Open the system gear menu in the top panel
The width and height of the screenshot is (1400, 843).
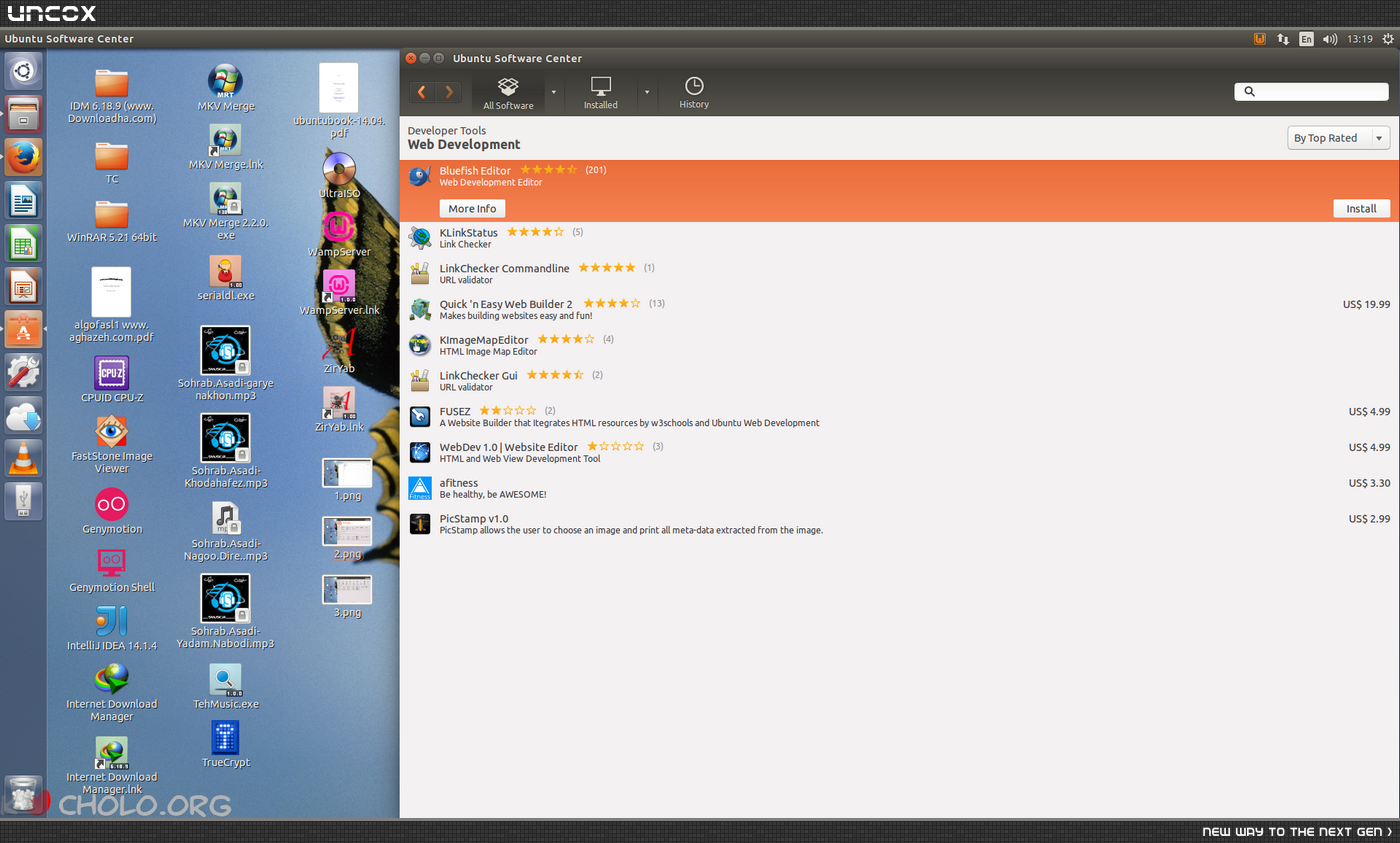1388,39
